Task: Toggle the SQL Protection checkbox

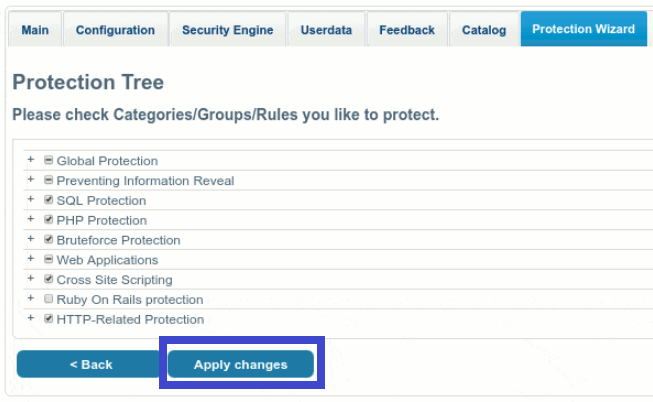Action: click(x=48, y=200)
